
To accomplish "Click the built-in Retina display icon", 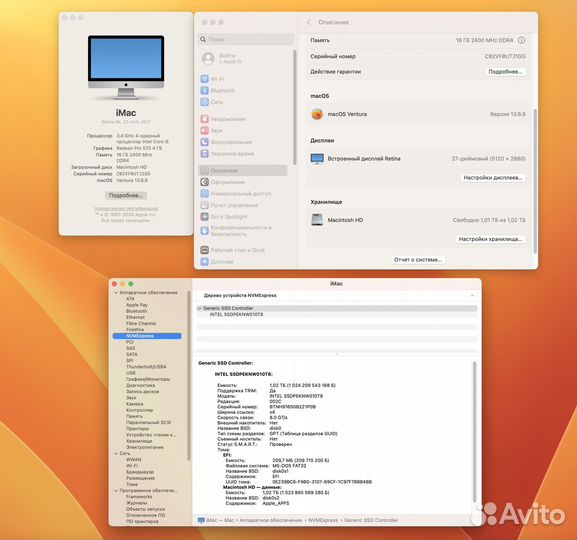I will 317,159.
